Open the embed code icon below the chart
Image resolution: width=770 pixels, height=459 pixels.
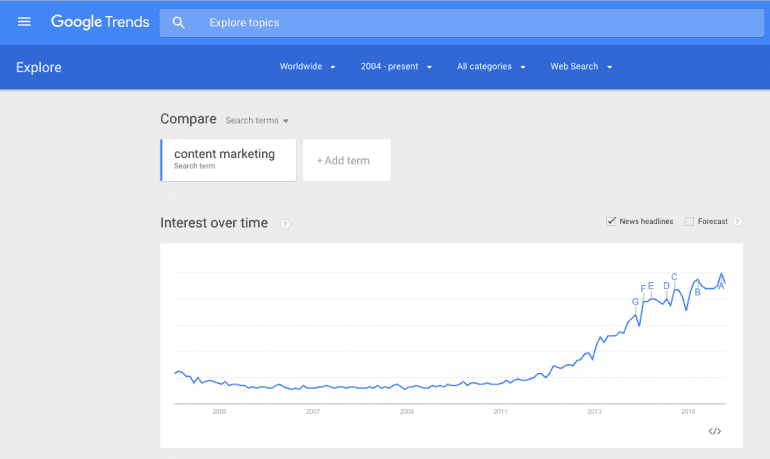click(715, 432)
